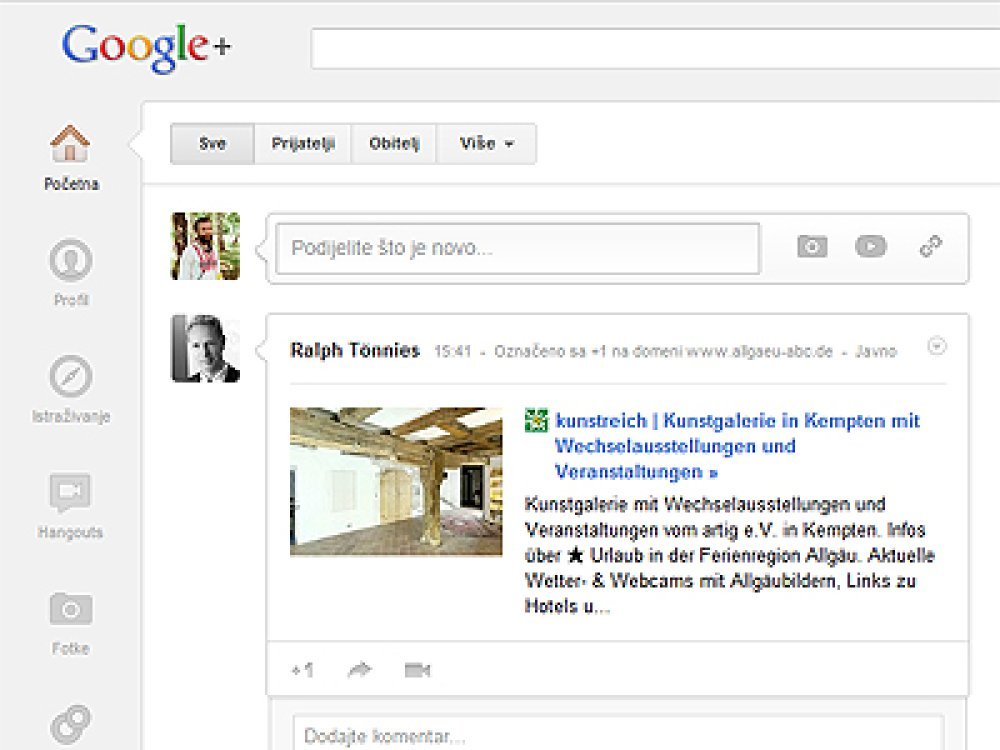Select the Sve stream tab
Image resolution: width=1000 pixels, height=750 pixels.
coord(212,144)
